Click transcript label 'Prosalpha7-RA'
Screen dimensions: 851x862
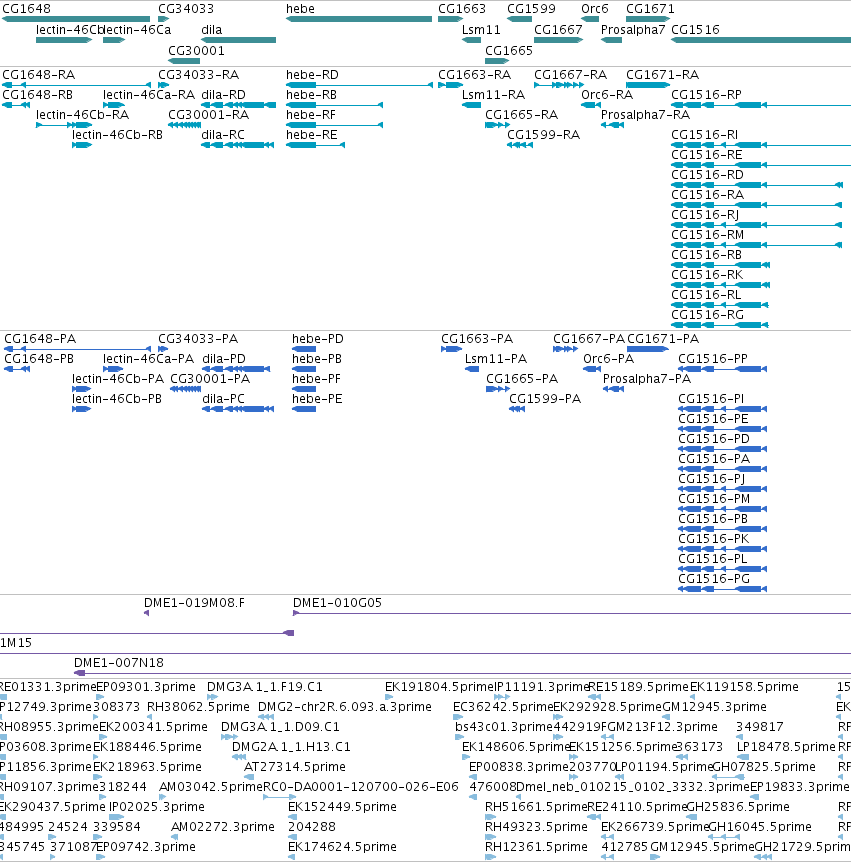pyautogui.click(x=645, y=114)
